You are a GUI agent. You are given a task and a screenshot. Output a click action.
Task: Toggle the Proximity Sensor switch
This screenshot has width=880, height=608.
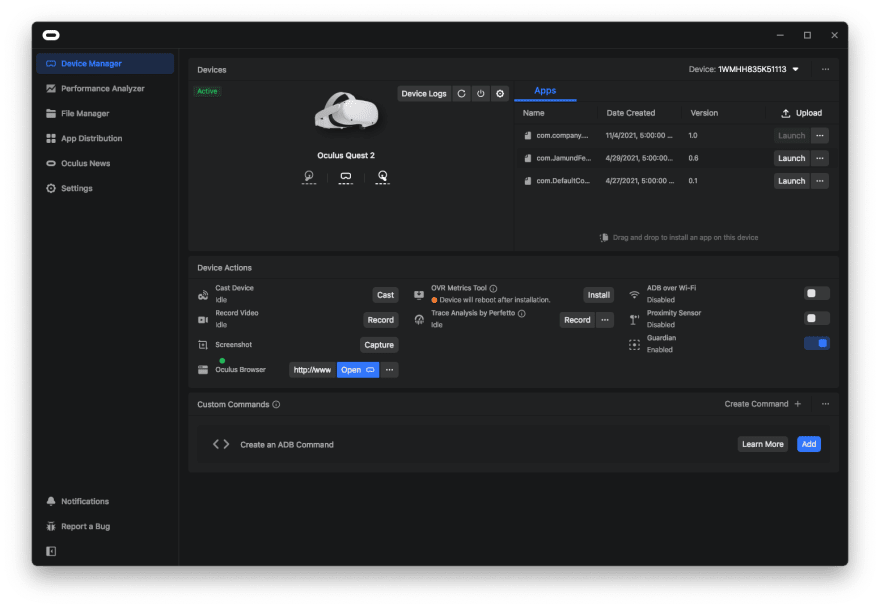(x=816, y=318)
